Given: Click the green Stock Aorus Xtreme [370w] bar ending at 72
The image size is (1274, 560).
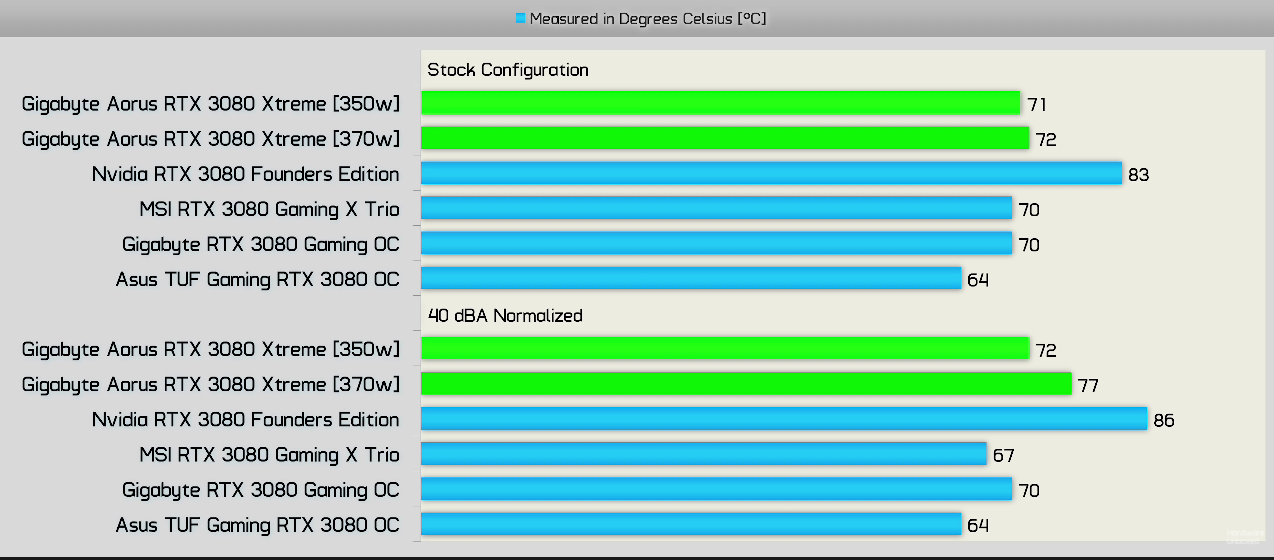Looking at the screenshot, I should pyautogui.click(x=725, y=138).
